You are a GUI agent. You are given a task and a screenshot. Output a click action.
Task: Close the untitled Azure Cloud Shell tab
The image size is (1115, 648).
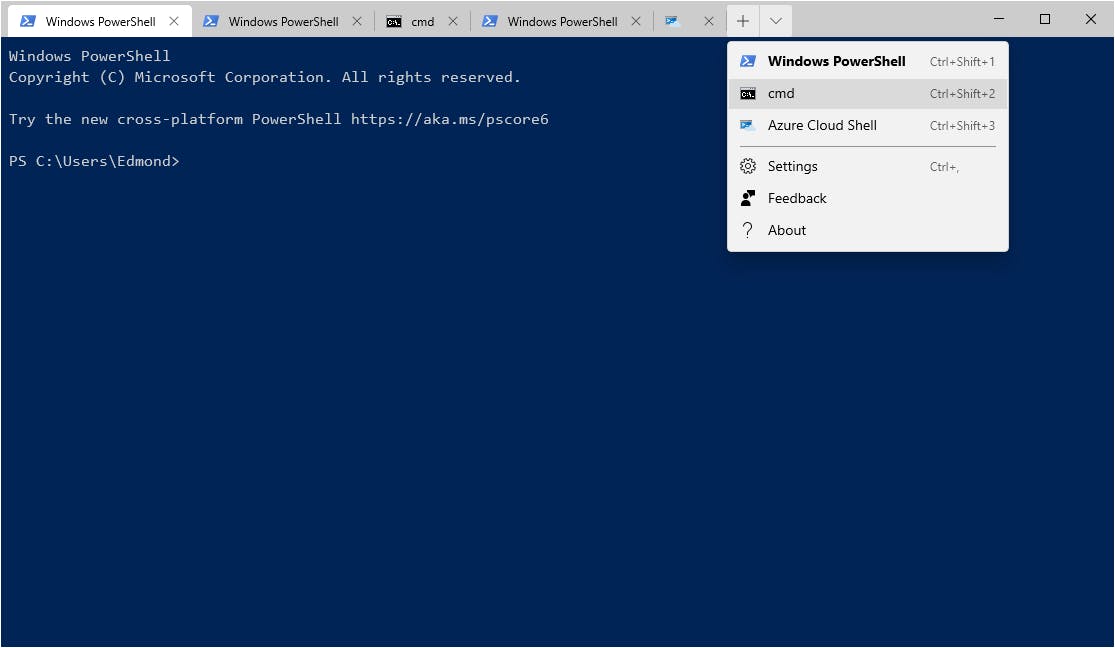point(708,21)
